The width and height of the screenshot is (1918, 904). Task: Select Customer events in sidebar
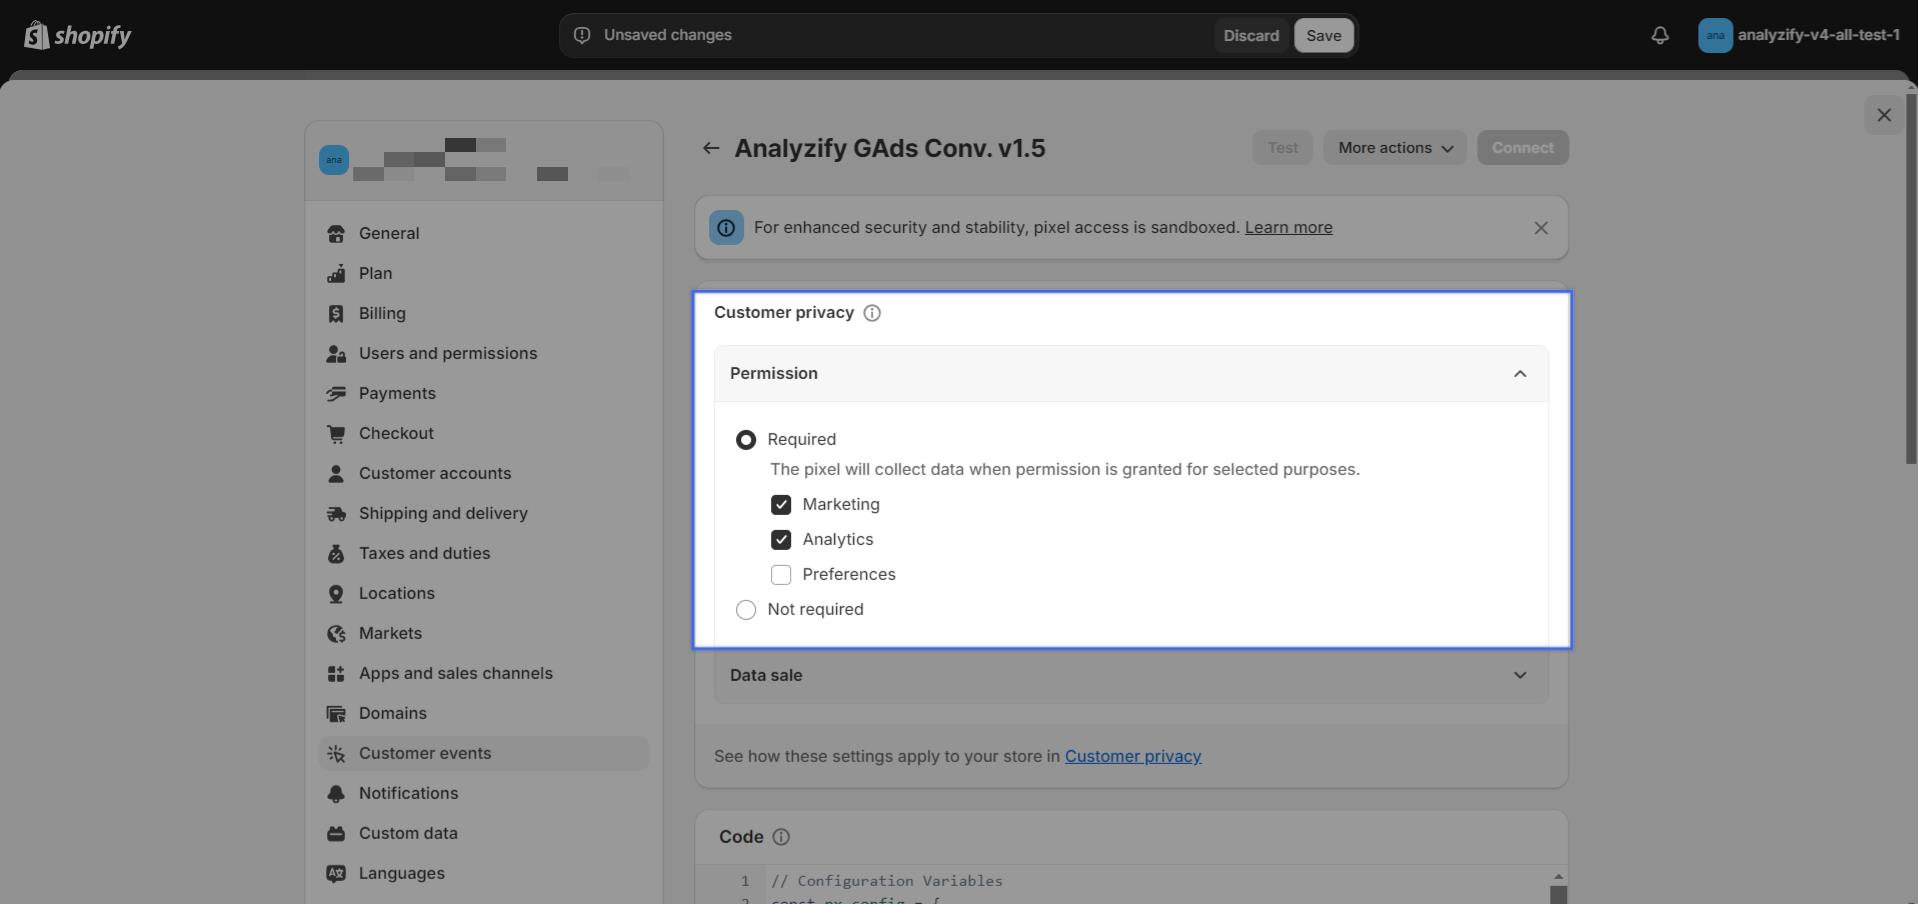(x=484, y=753)
